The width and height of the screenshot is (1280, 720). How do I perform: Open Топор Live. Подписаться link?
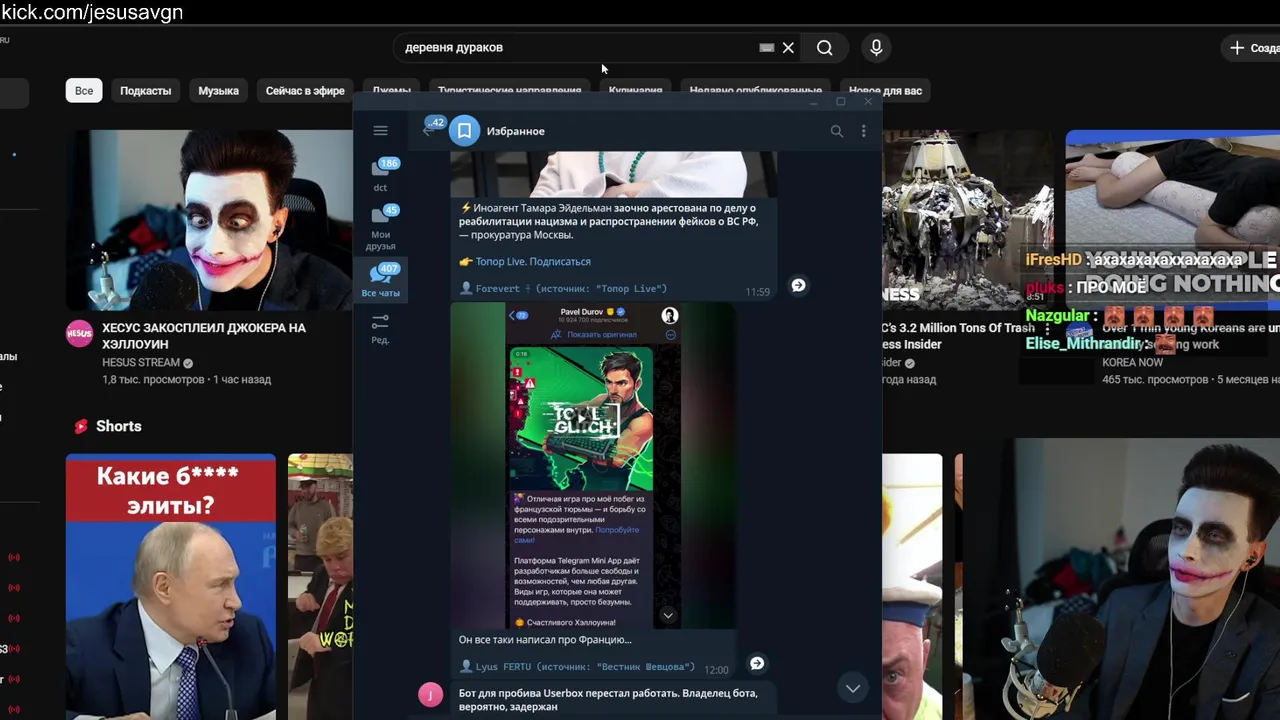coord(533,262)
